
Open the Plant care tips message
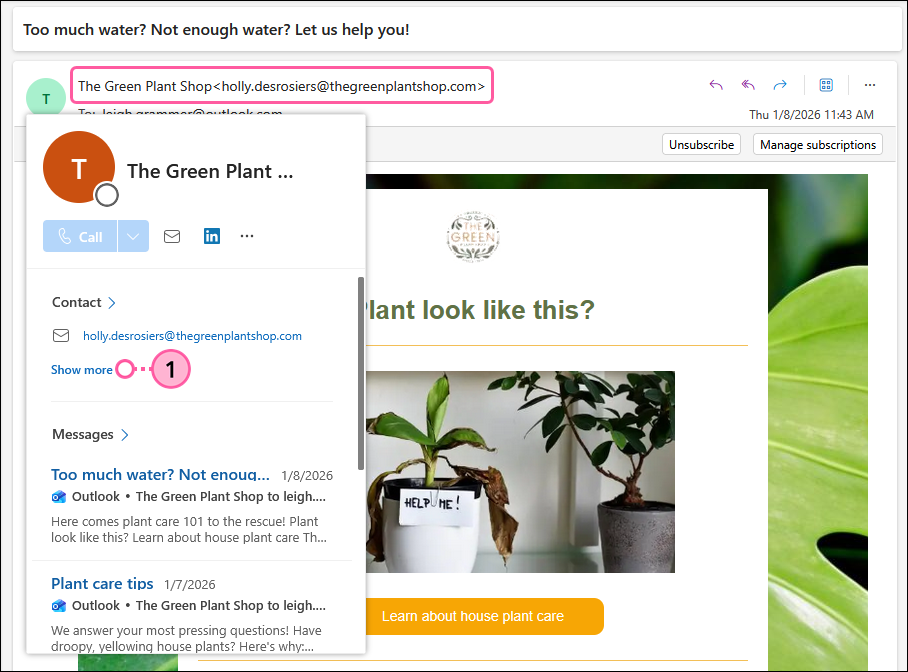click(102, 583)
